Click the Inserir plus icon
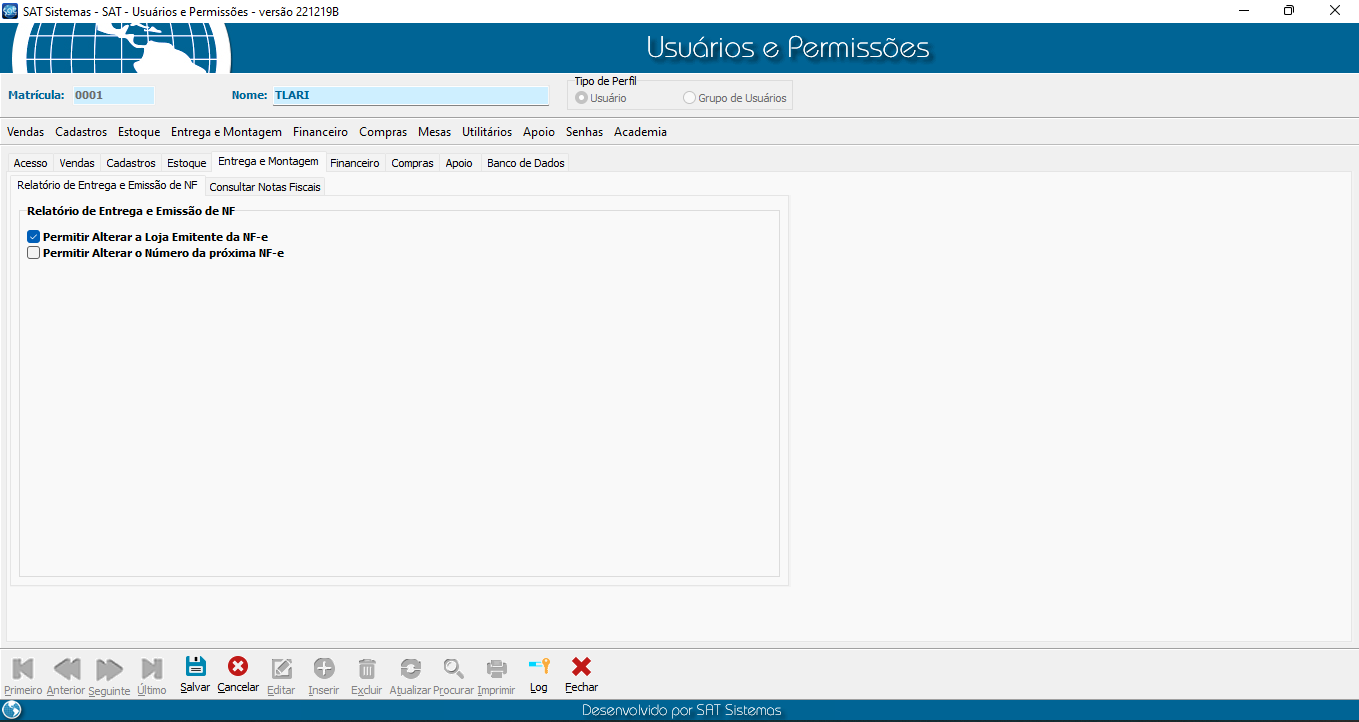 pyautogui.click(x=324, y=668)
